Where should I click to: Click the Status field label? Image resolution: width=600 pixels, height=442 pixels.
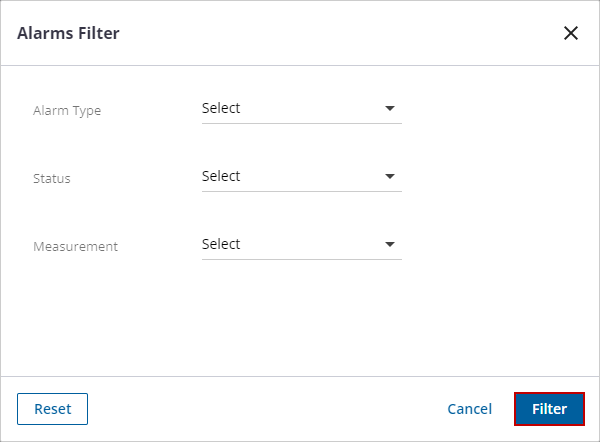[52, 178]
